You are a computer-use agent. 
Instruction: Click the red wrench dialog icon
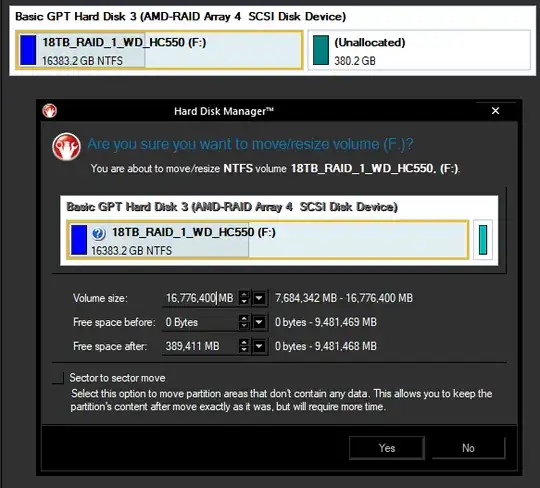pos(66,146)
